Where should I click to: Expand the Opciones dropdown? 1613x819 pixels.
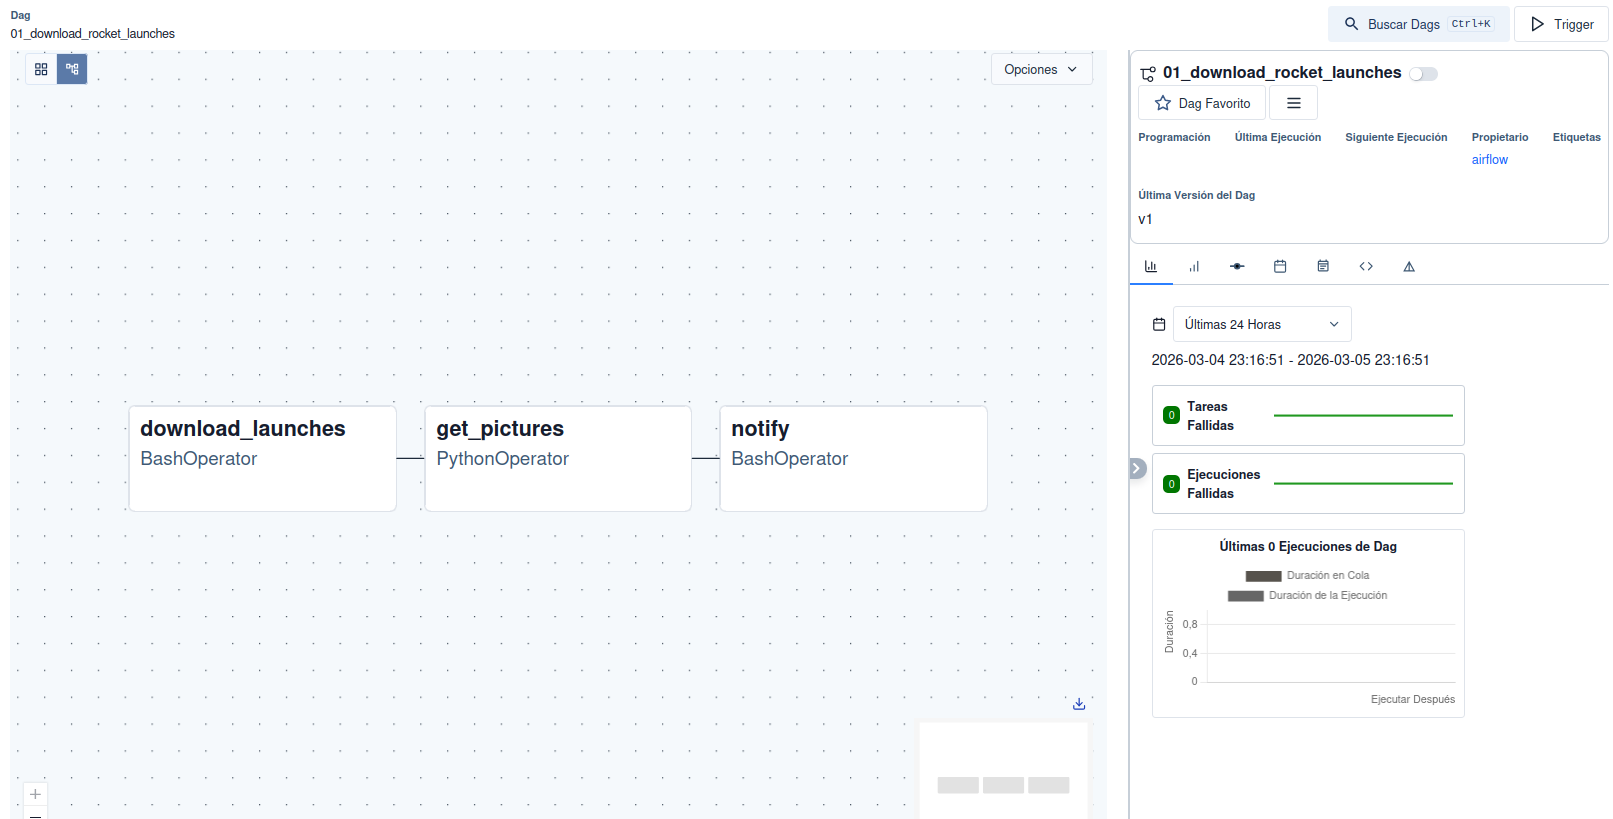(x=1041, y=69)
